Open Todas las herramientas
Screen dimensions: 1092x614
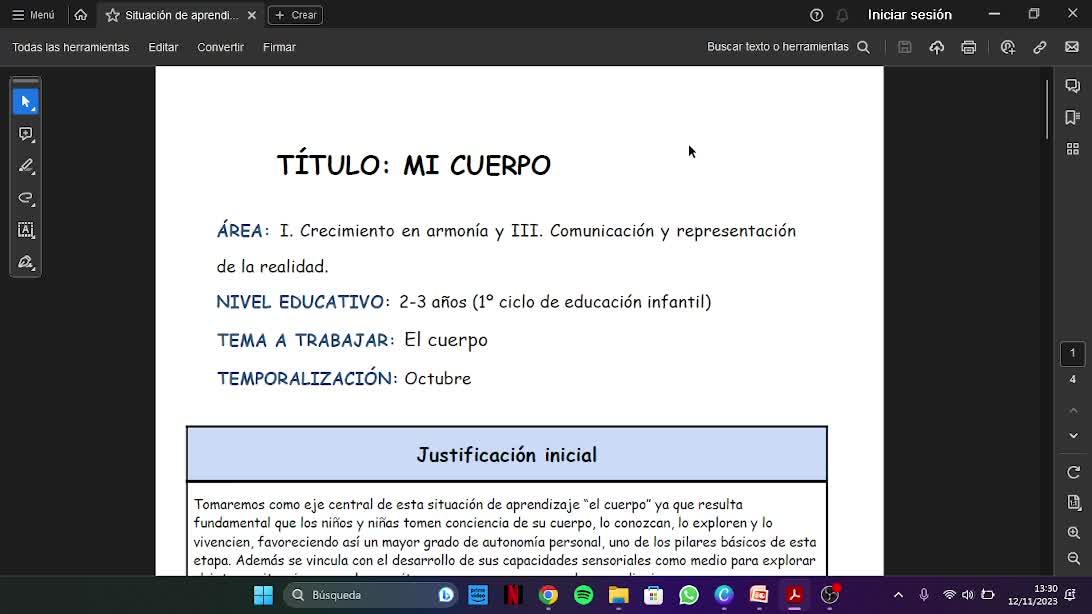(71, 47)
